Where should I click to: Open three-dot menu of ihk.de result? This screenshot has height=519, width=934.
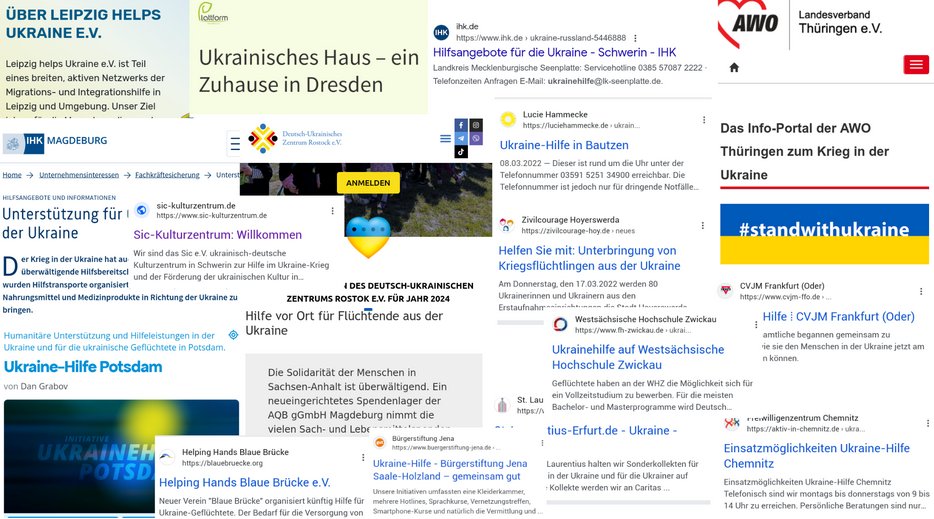[635, 38]
